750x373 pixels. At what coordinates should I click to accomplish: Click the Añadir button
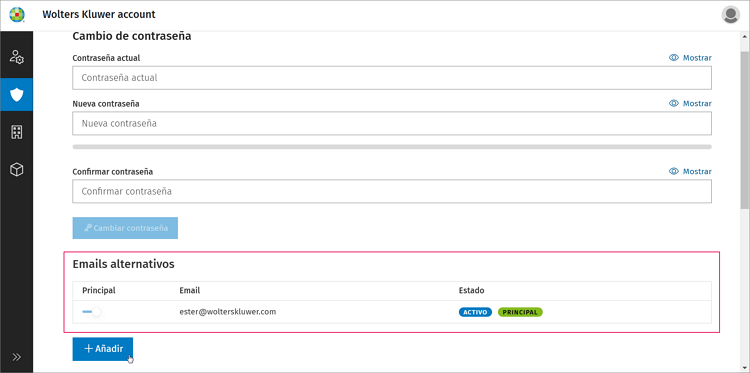coord(103,349)
